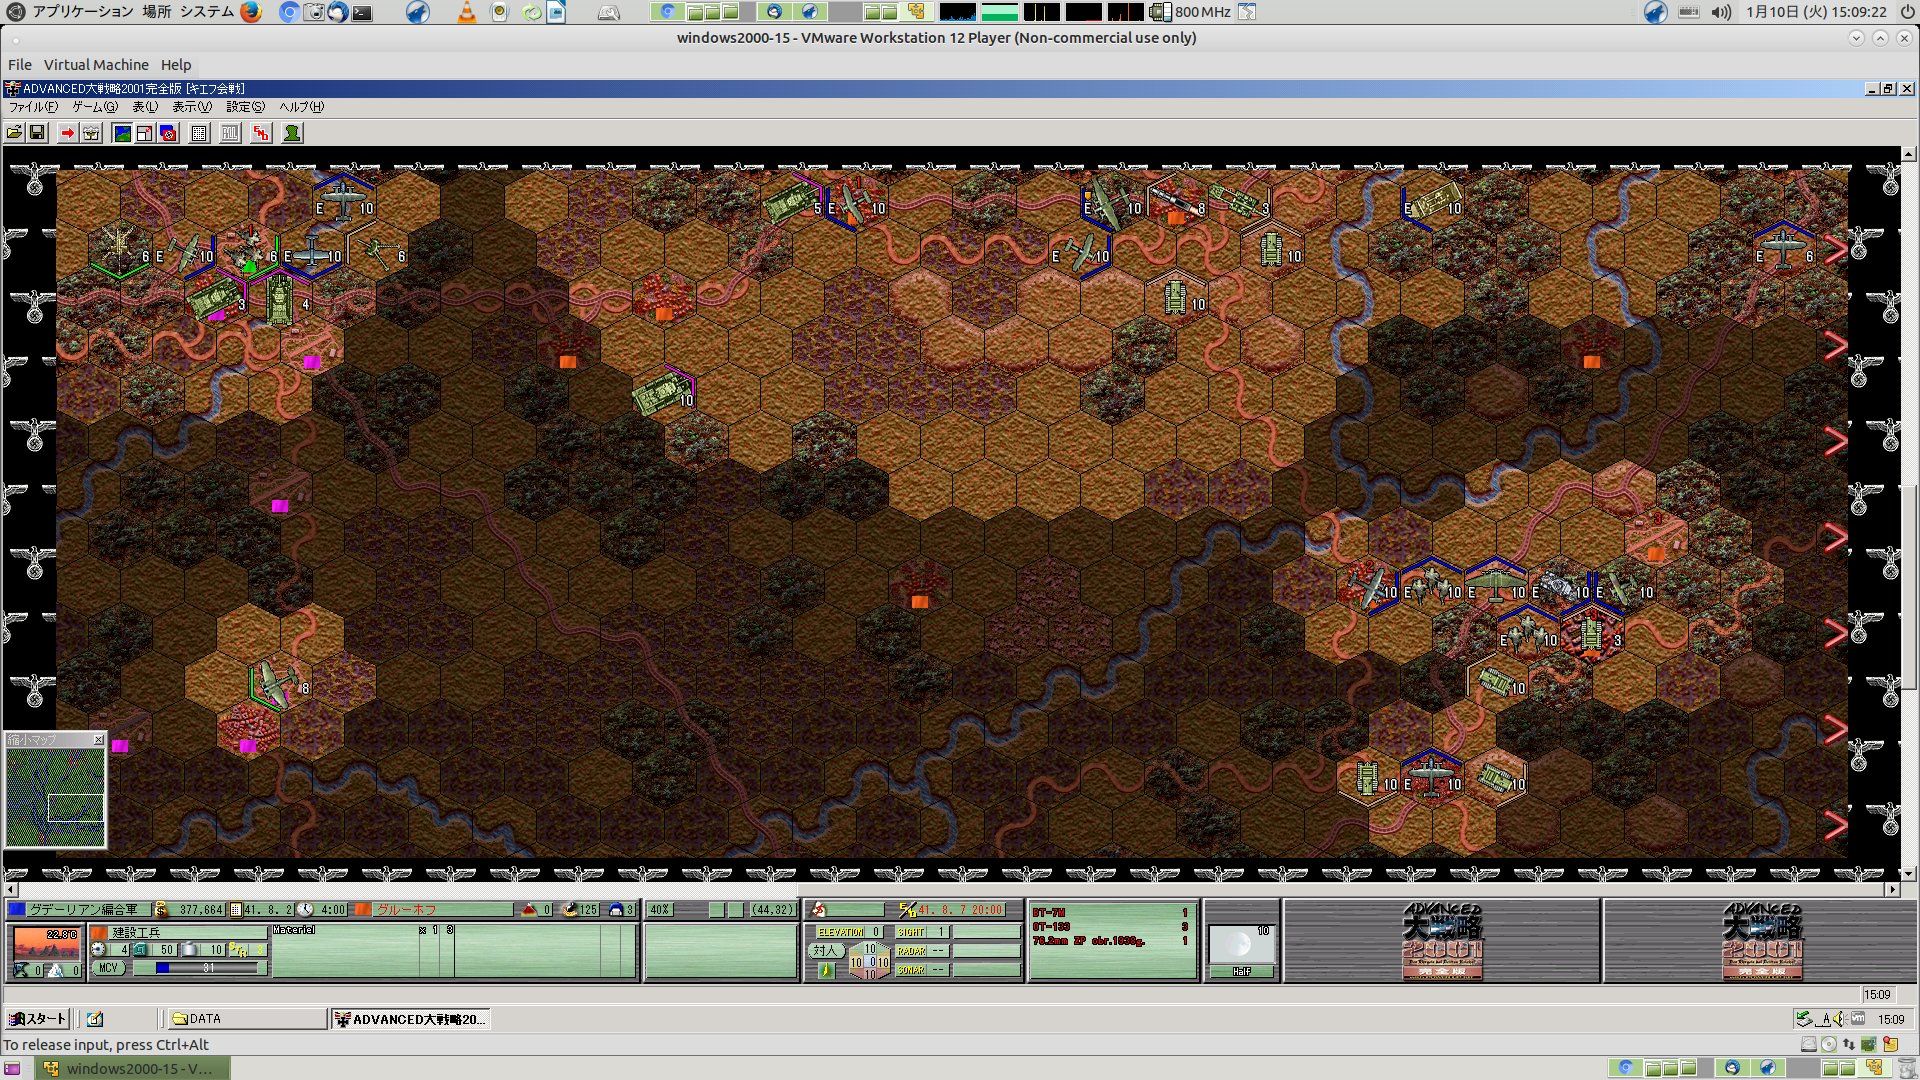
Task: Close the mini-map overview panel
Action: tap(98, 740)
